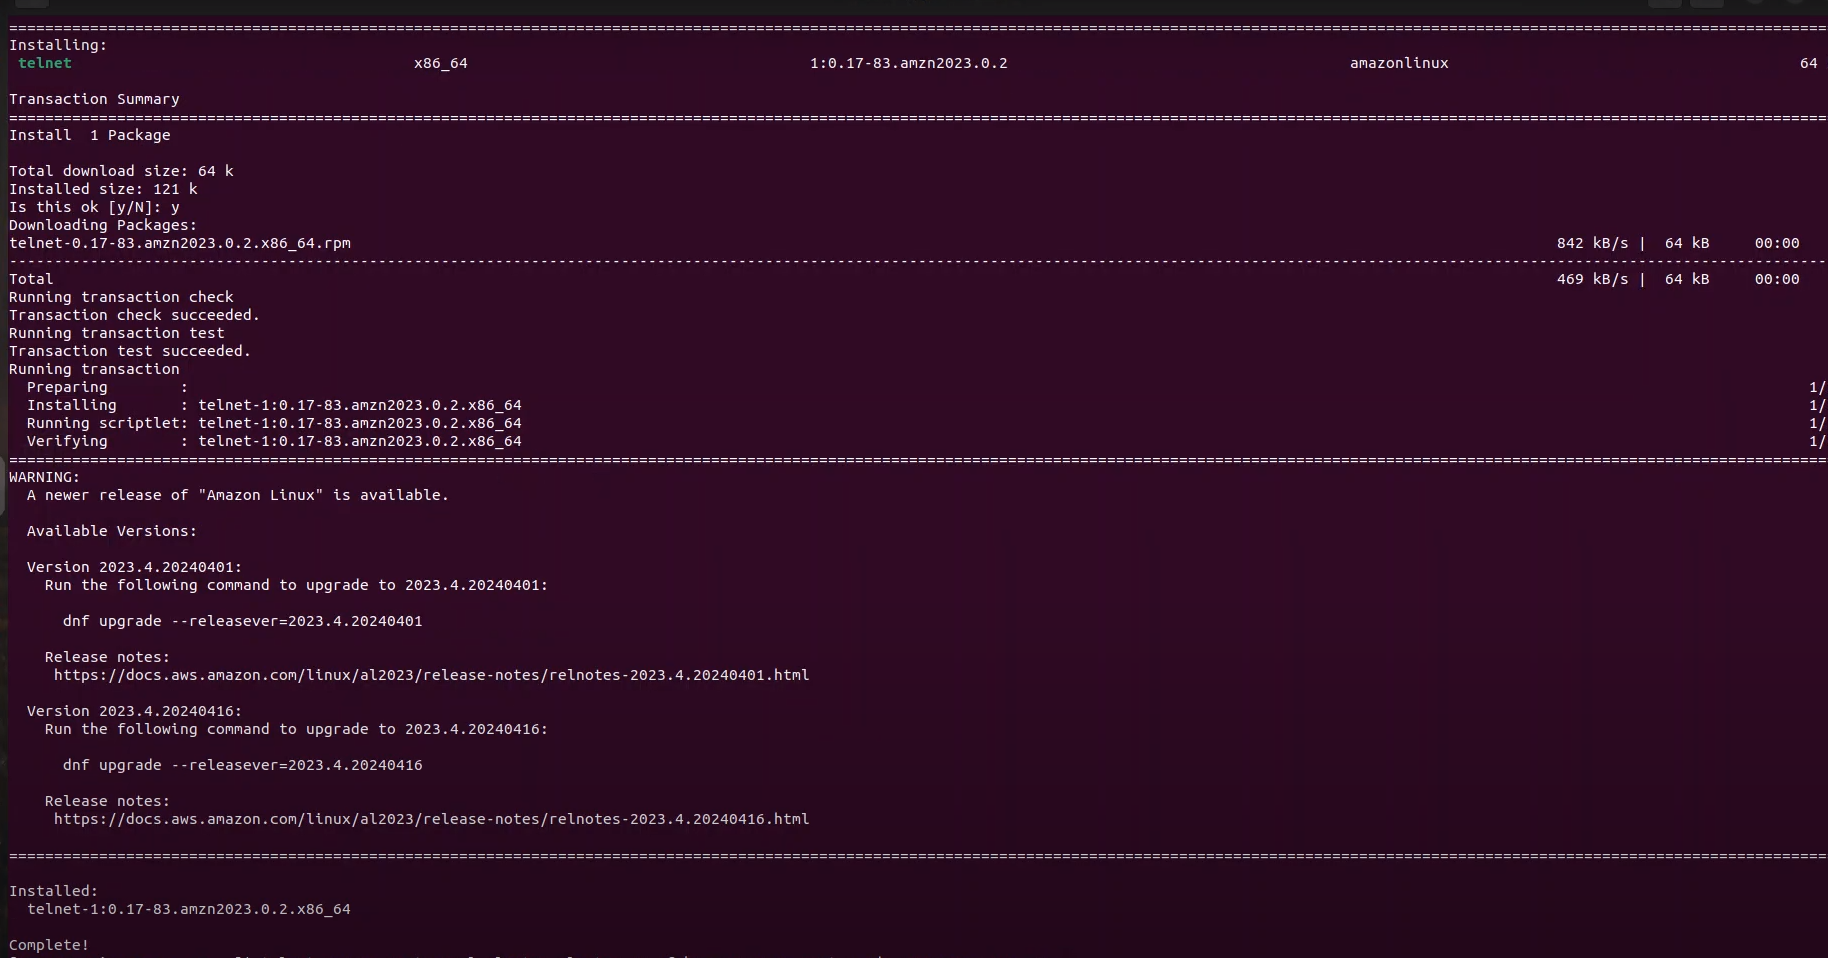This screenshot has width=1828, height=958.
Task: Click the 'Version 2023.4.20240416:' heading
Action: (134, 711)
